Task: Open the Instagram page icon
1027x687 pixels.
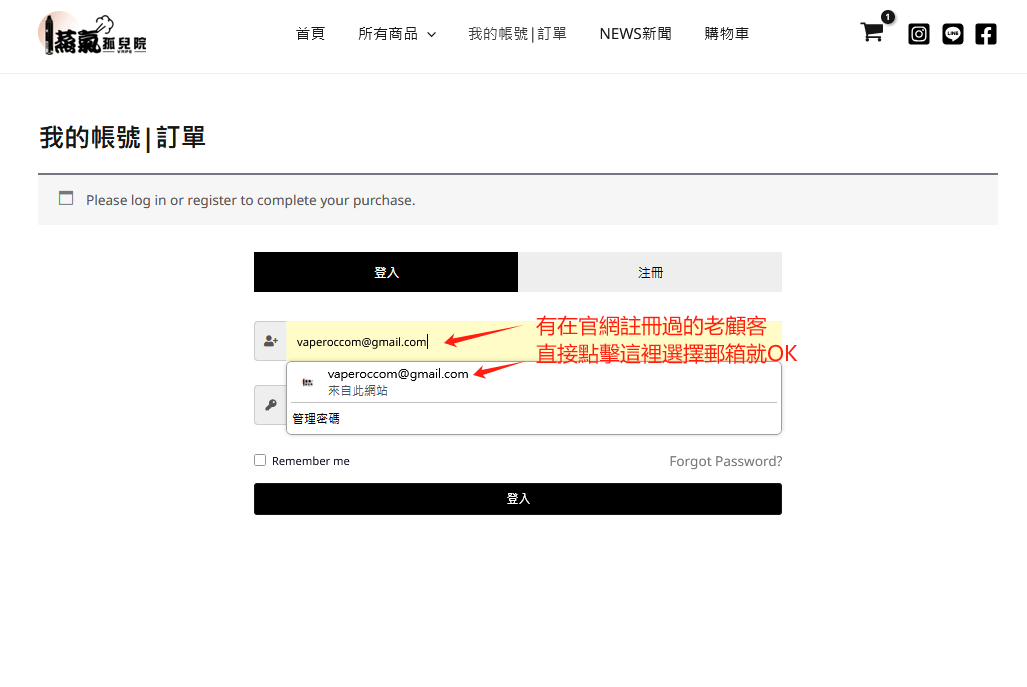Action: (918, 34)
